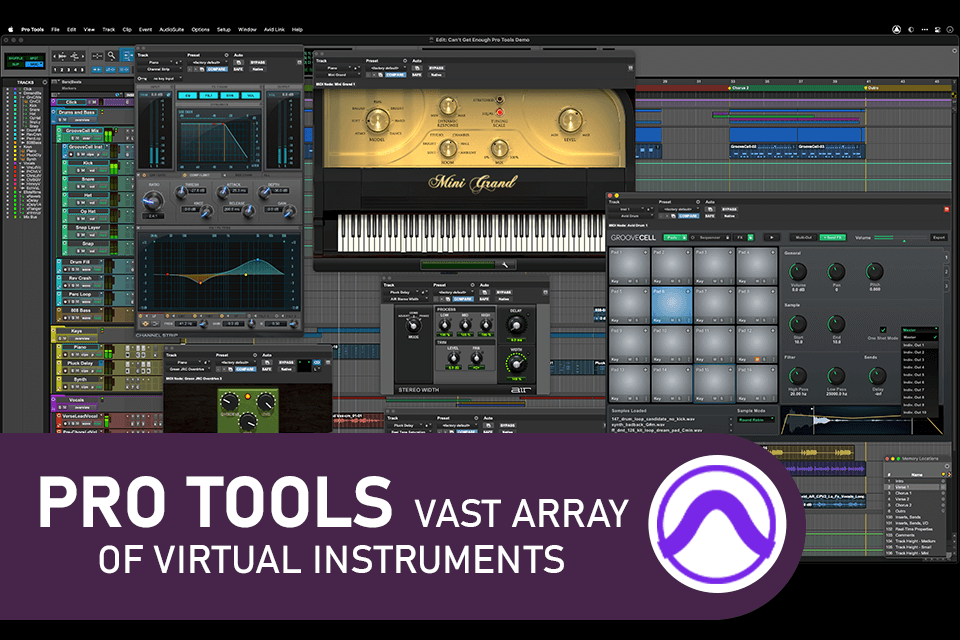Click BYPASS in Channel Strip plugin header
This screenshot has width=960, height=640.
(258, 62)
